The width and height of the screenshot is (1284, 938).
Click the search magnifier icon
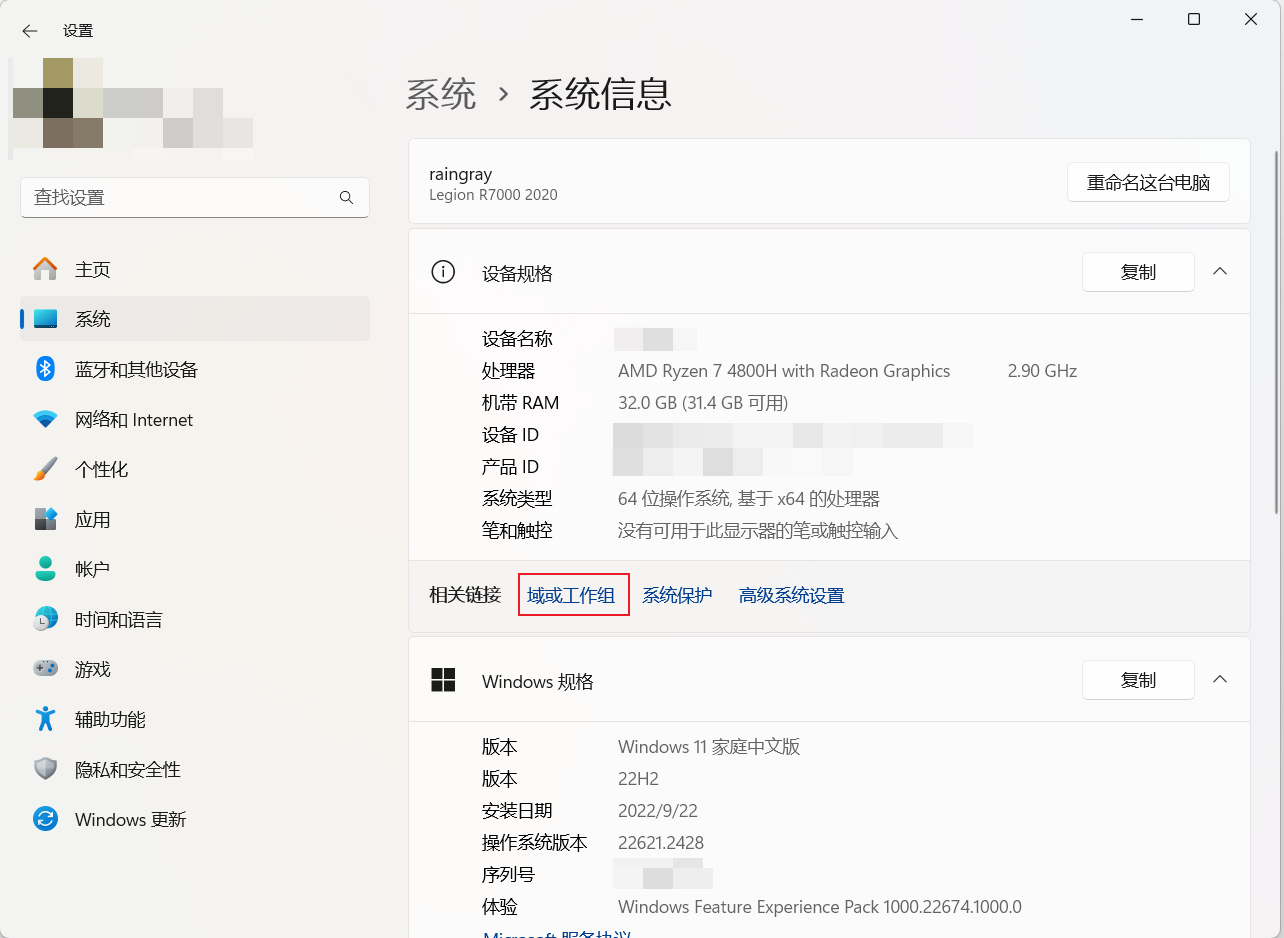(346, 198)
